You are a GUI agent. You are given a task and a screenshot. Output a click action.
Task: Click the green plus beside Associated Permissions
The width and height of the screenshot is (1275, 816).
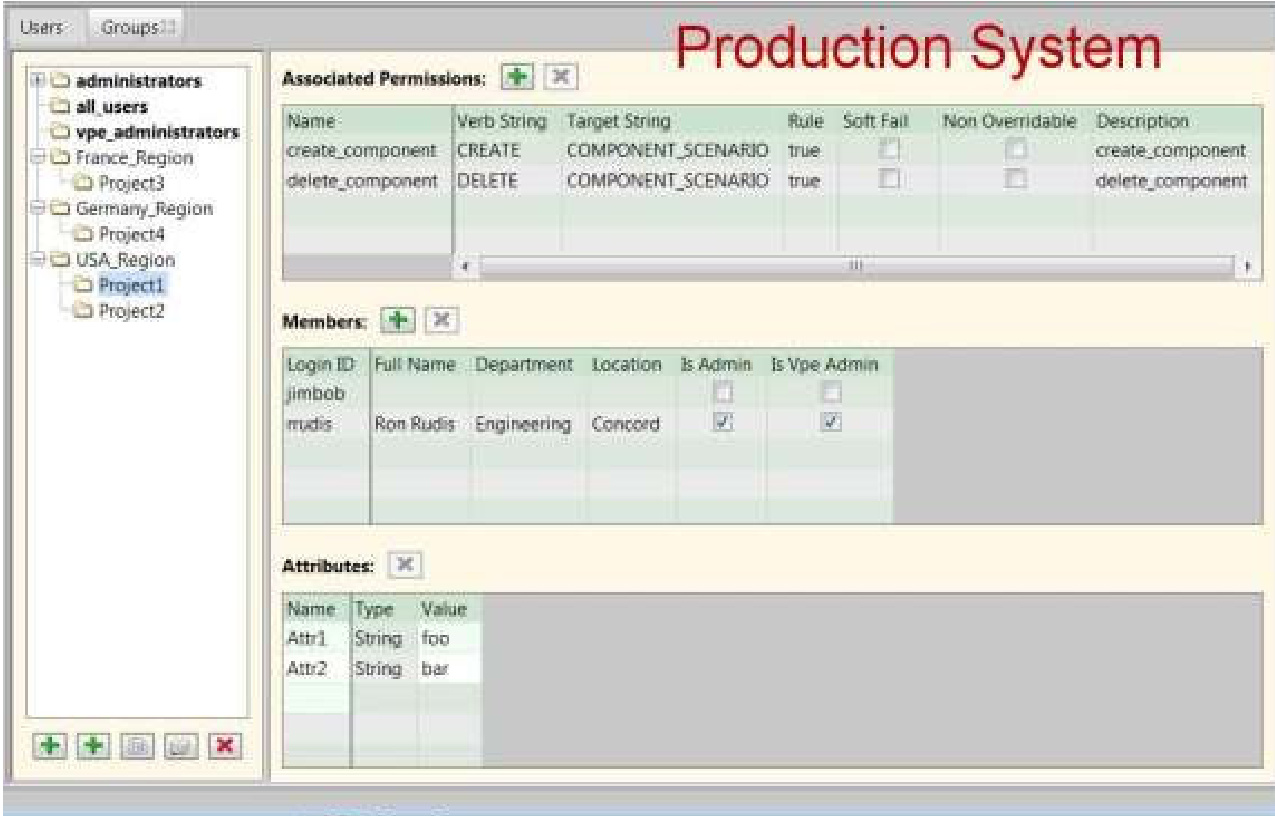click(x=517, y=77)
